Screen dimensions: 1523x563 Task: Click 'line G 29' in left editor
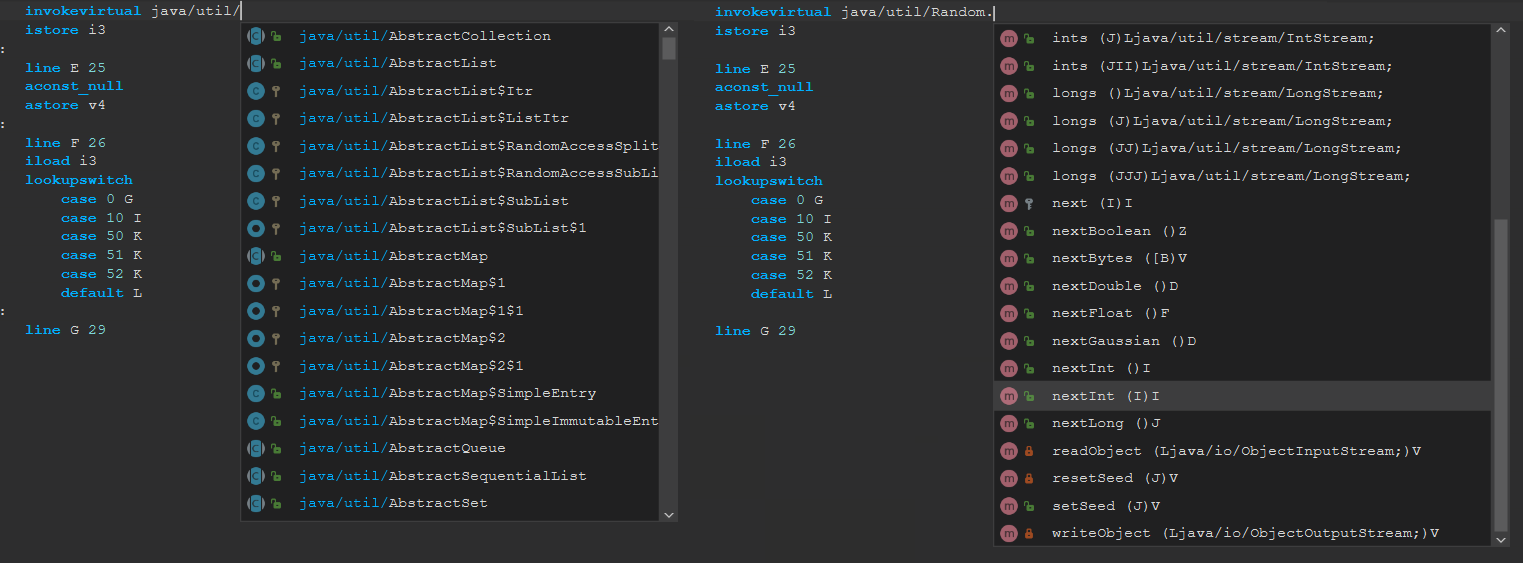(65, 330)
